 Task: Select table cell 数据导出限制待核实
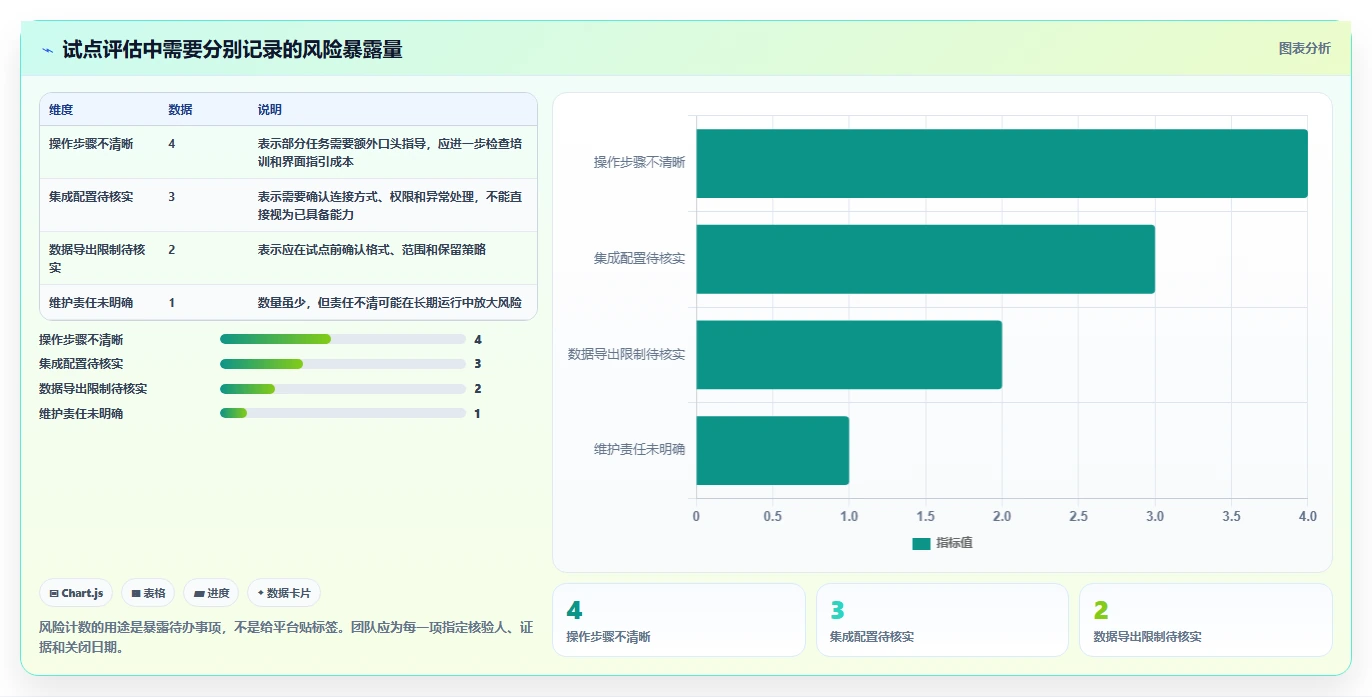[98, 258]
